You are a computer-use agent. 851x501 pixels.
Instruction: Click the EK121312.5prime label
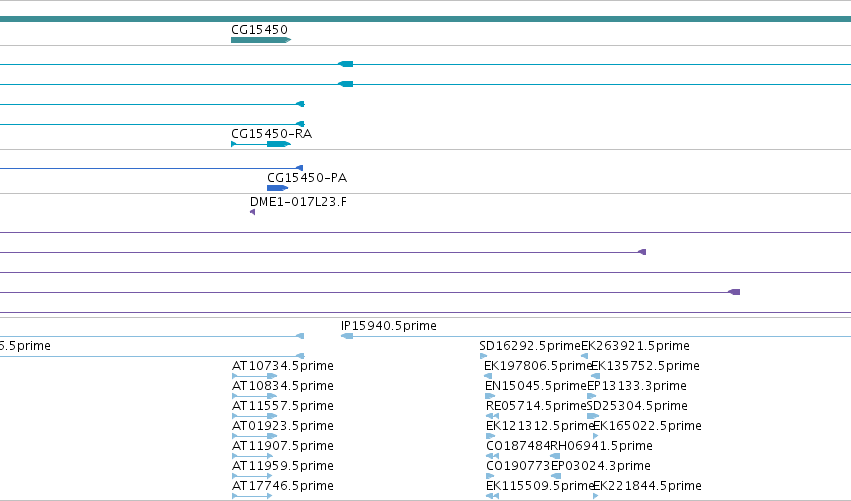(x=539, y=426)
